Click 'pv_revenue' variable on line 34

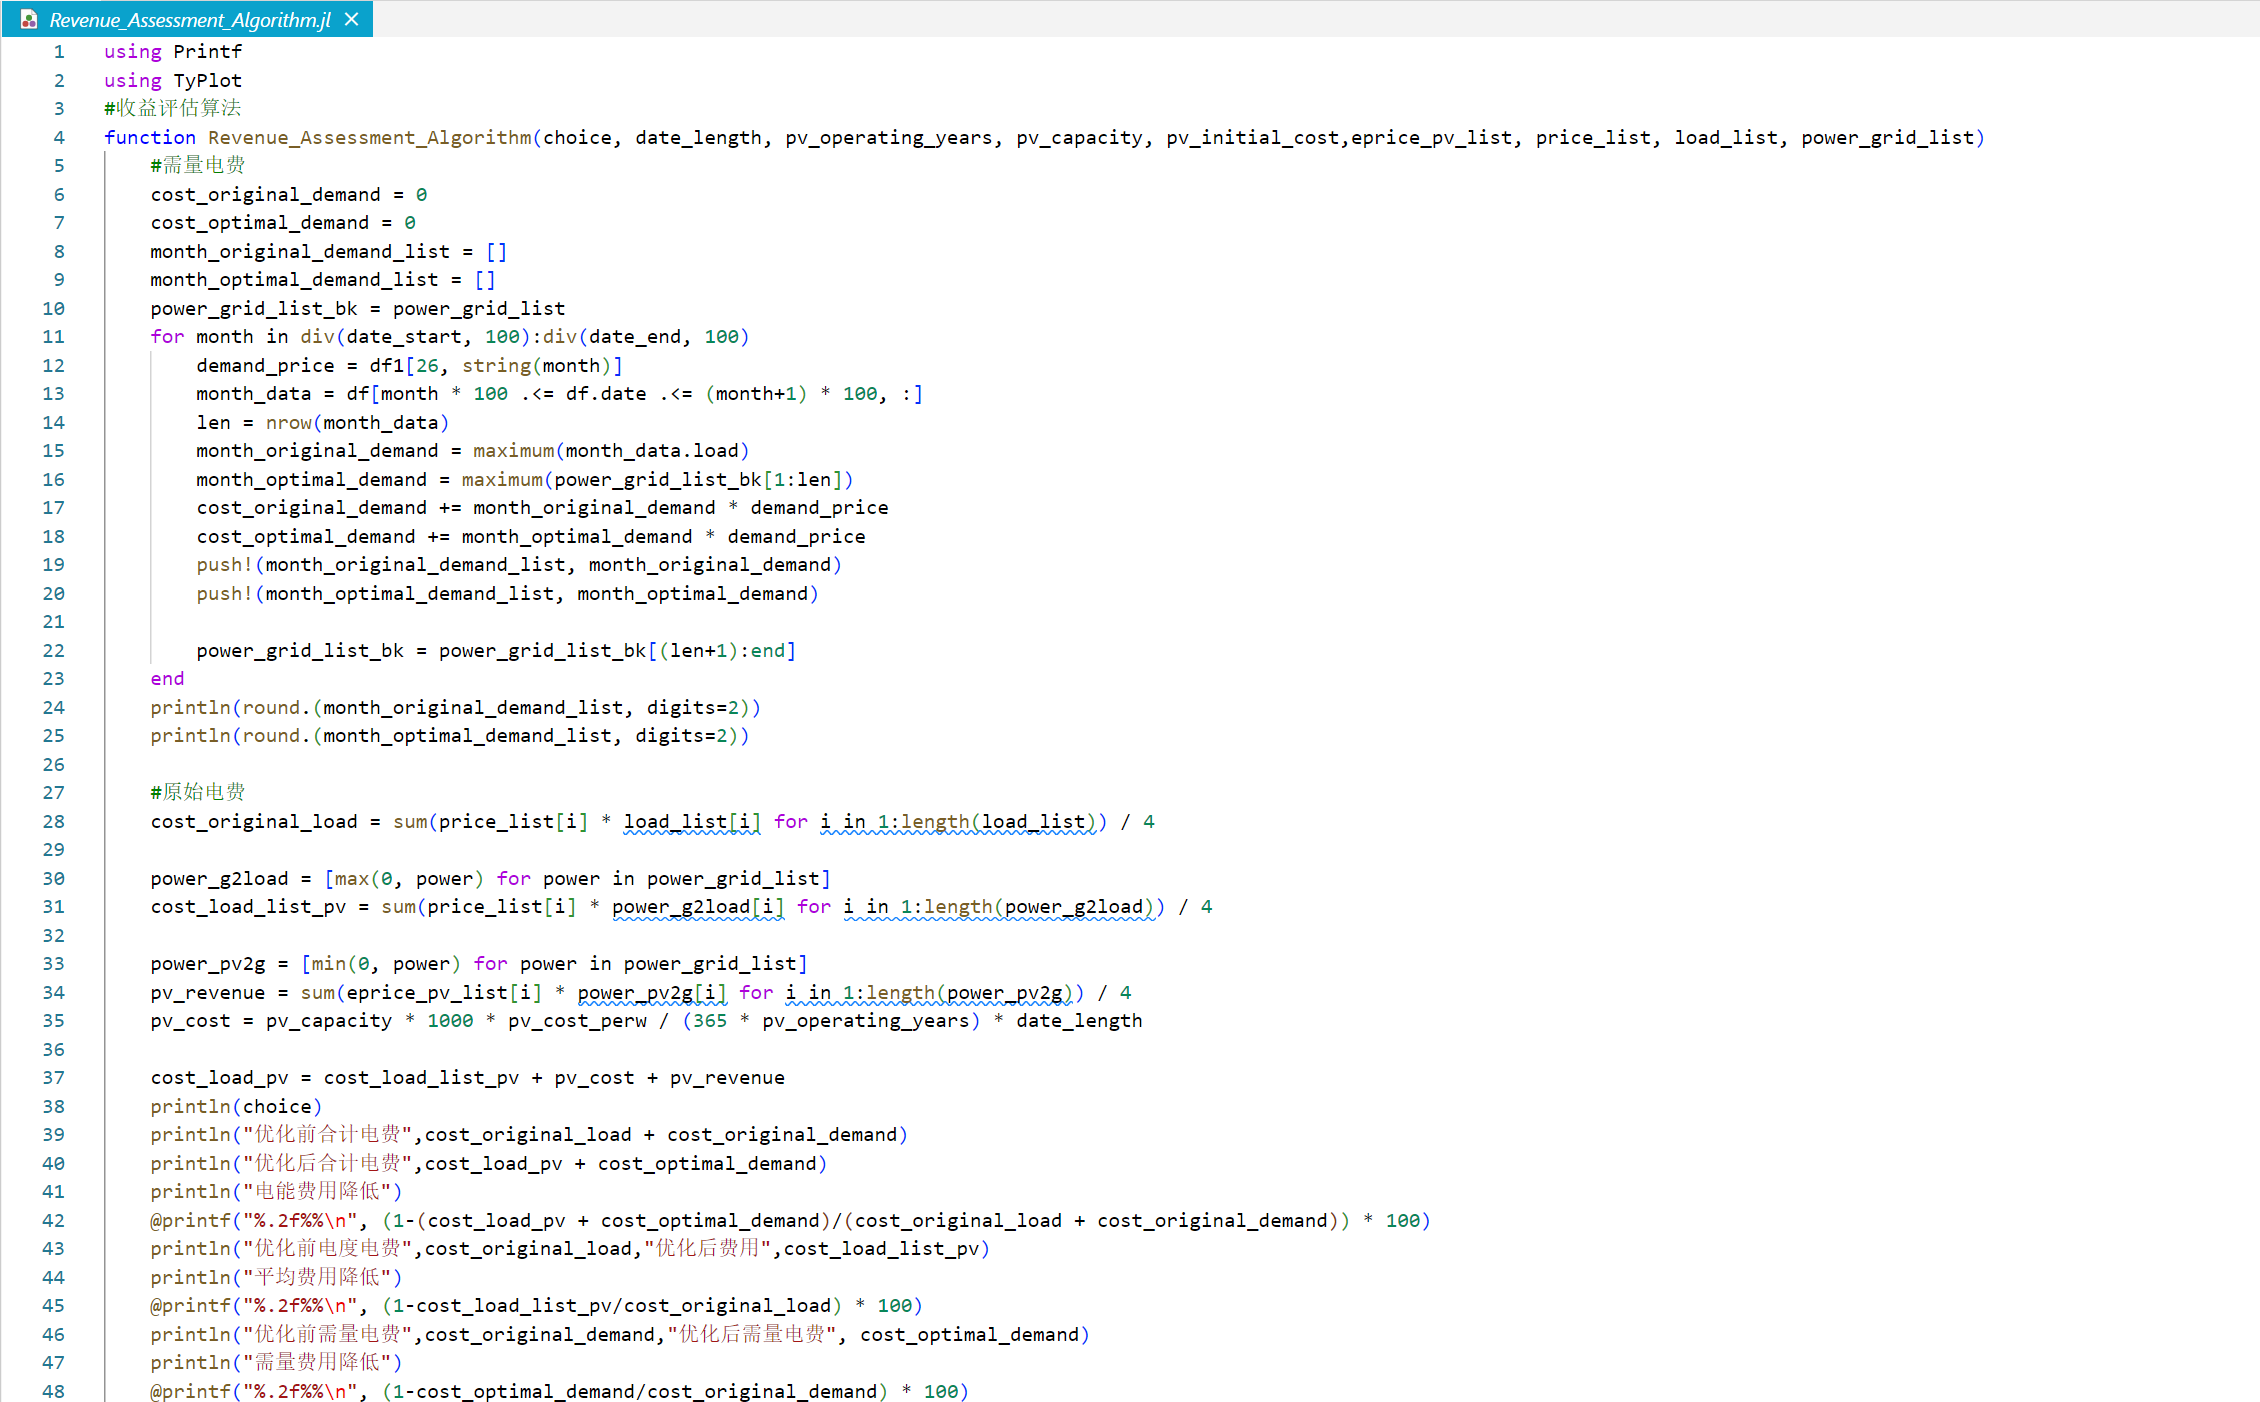[208, 992]
